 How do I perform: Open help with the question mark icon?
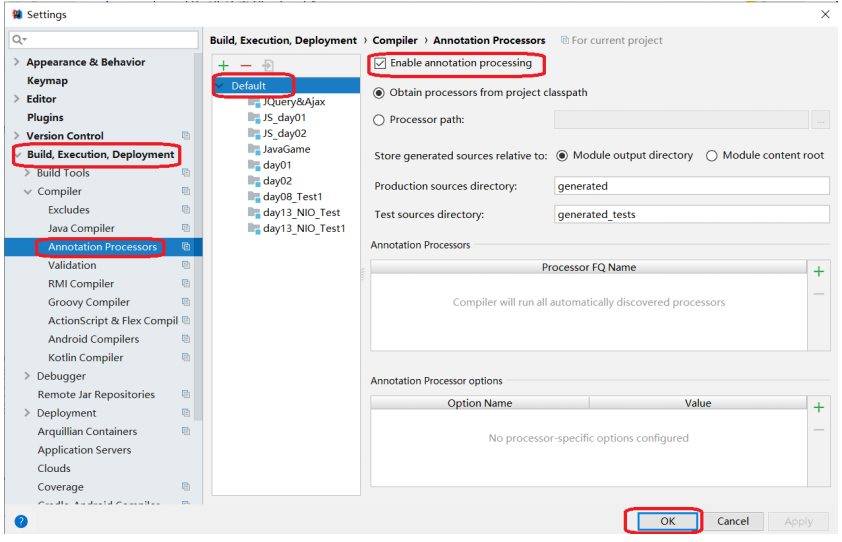(x=21, y=521)
